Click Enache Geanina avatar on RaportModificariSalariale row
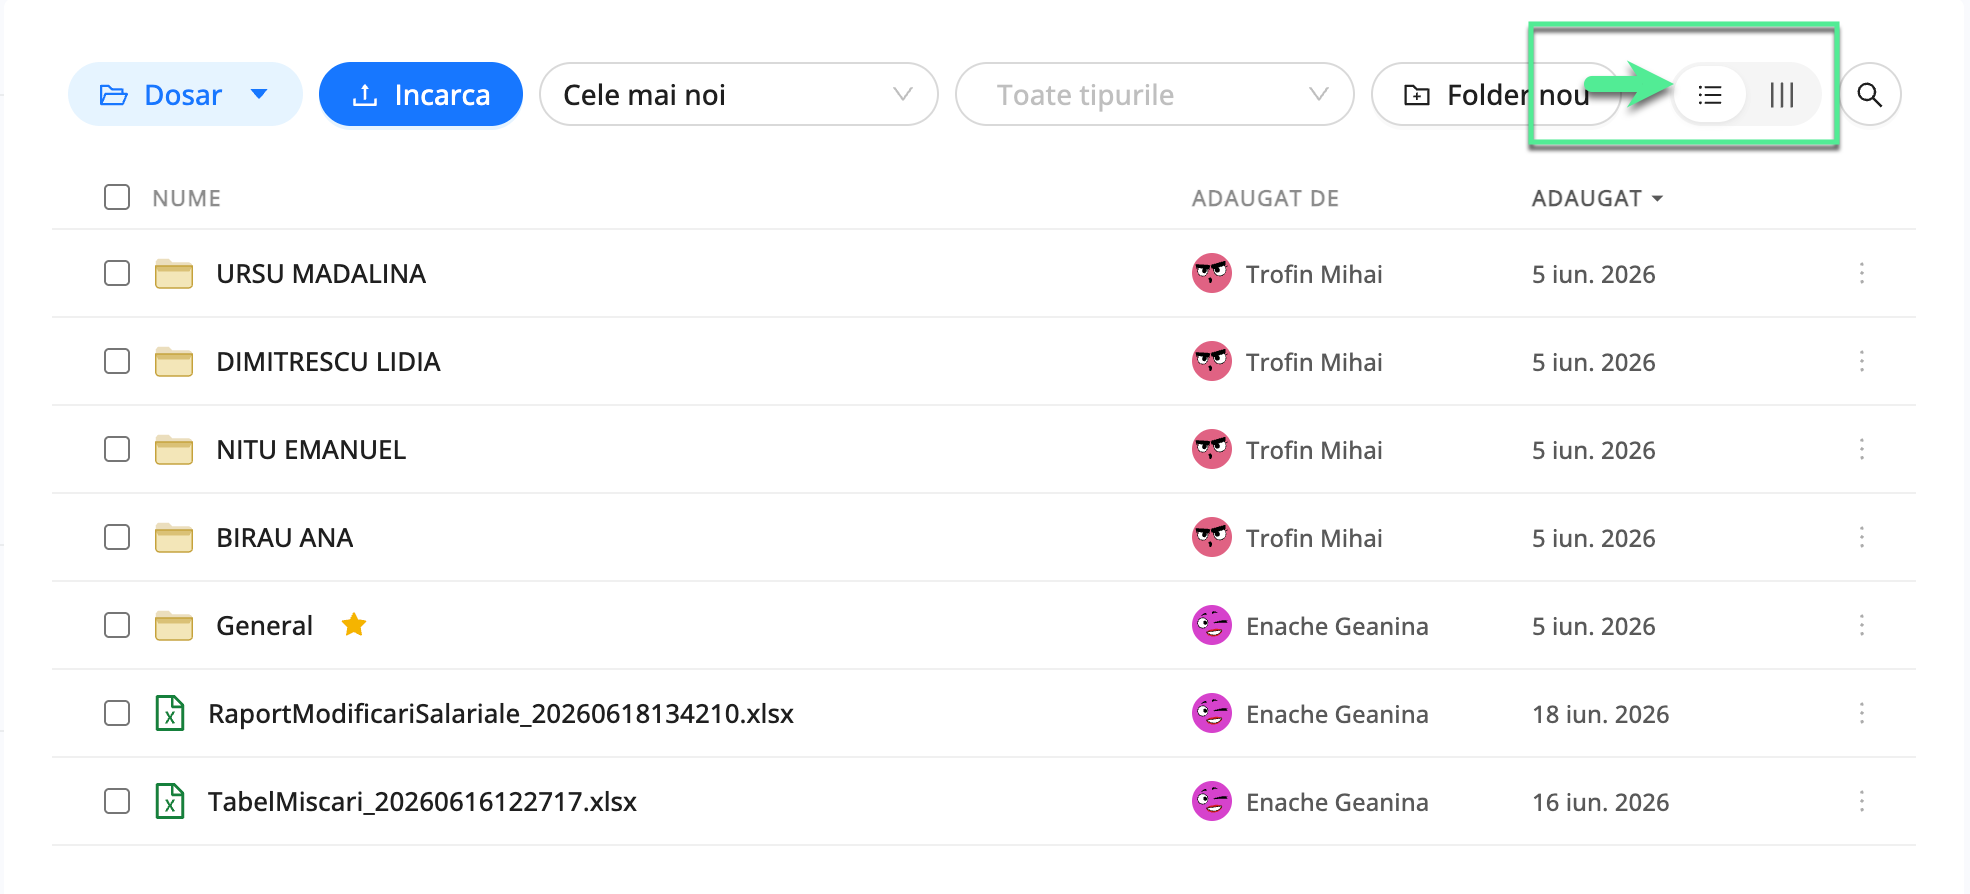1970x894 pixels. coord(1212,713)
